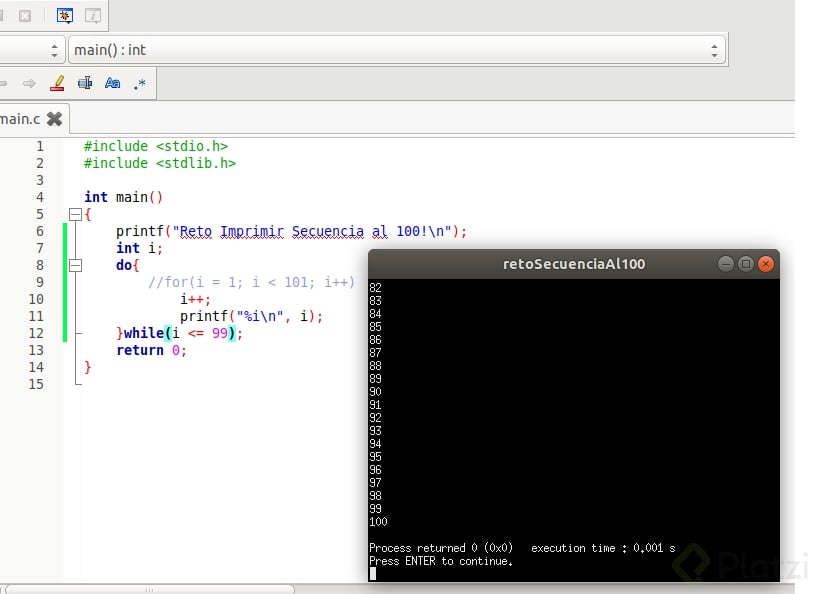817x594 pixels.
Task: Click the horizontal scrollbar below the editor
Action: click(150, 589)
